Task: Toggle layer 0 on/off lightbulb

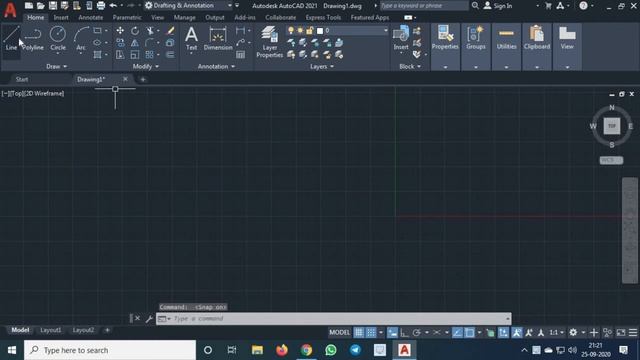Action: (291, 31)
